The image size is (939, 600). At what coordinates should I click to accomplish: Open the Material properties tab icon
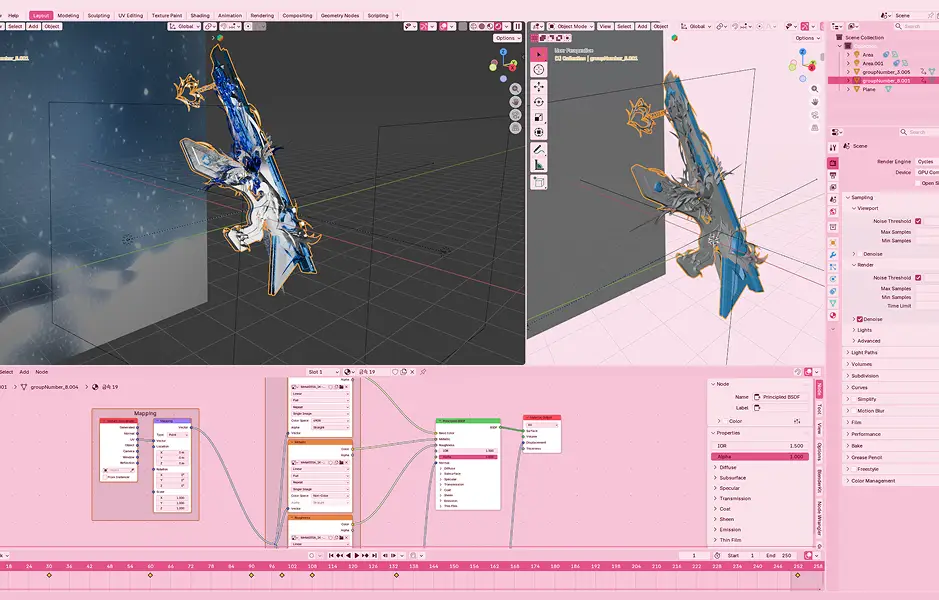click(833, 315)
